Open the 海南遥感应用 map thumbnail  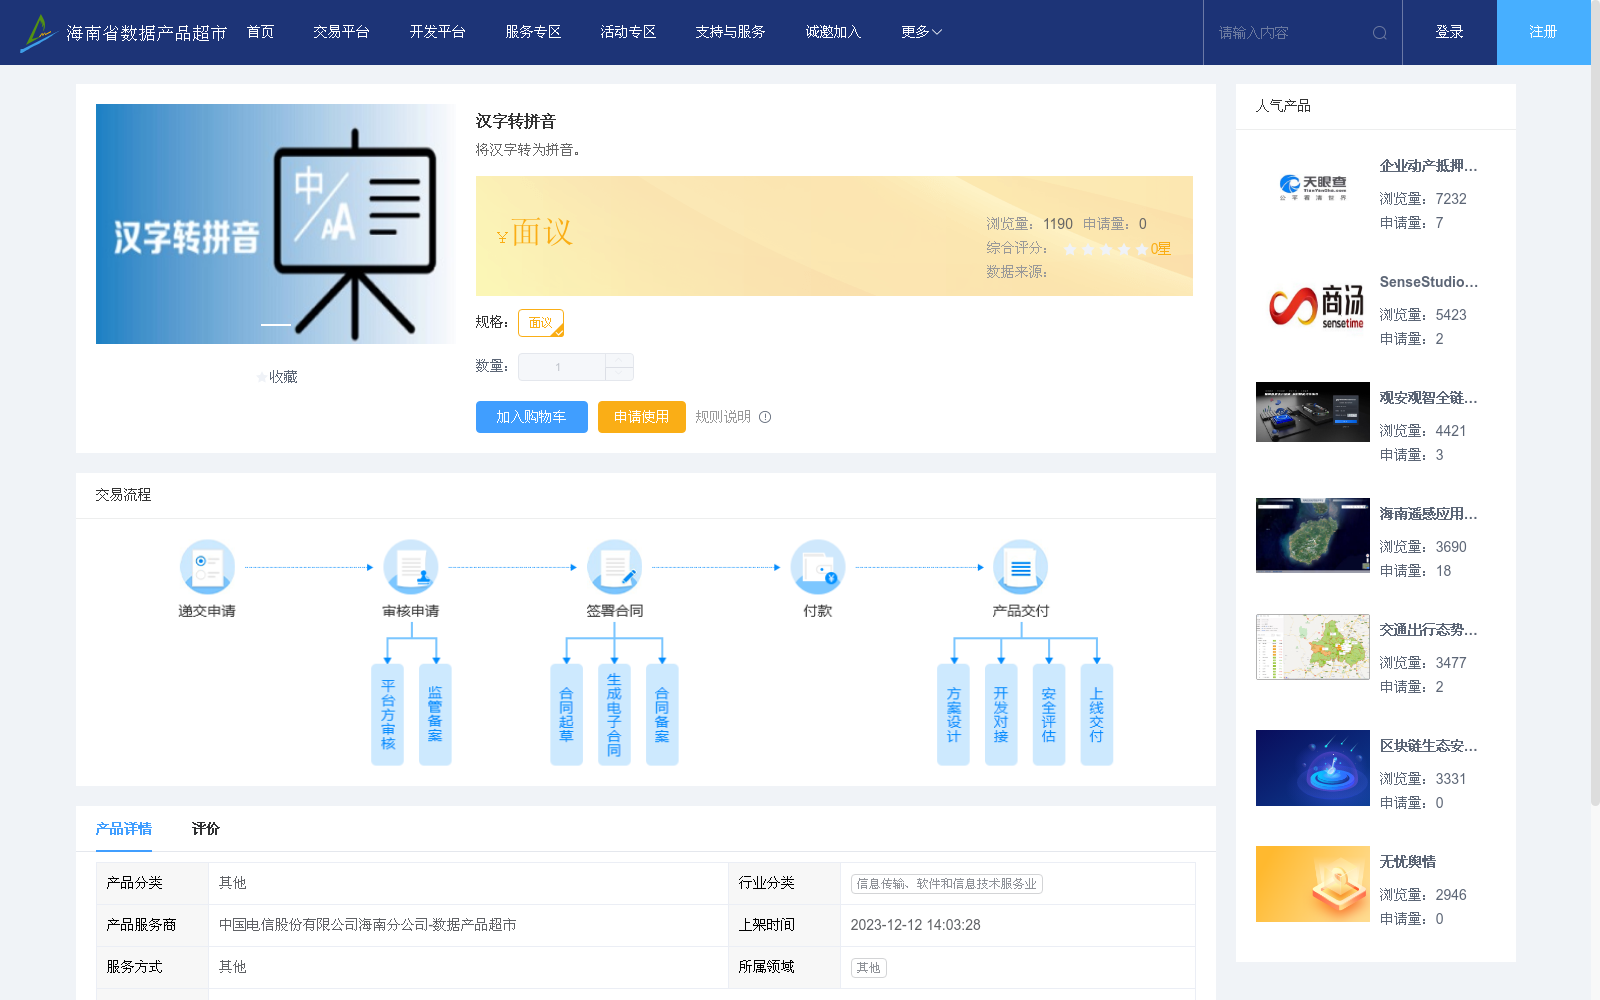[x=1313, y=535]
